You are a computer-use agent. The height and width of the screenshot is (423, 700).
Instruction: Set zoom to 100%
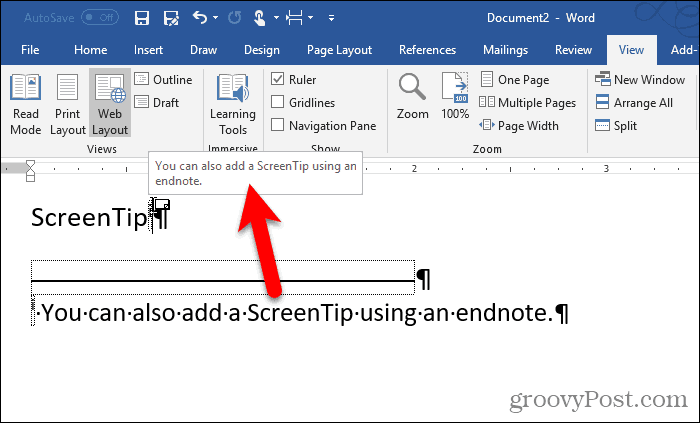point(455,96)
